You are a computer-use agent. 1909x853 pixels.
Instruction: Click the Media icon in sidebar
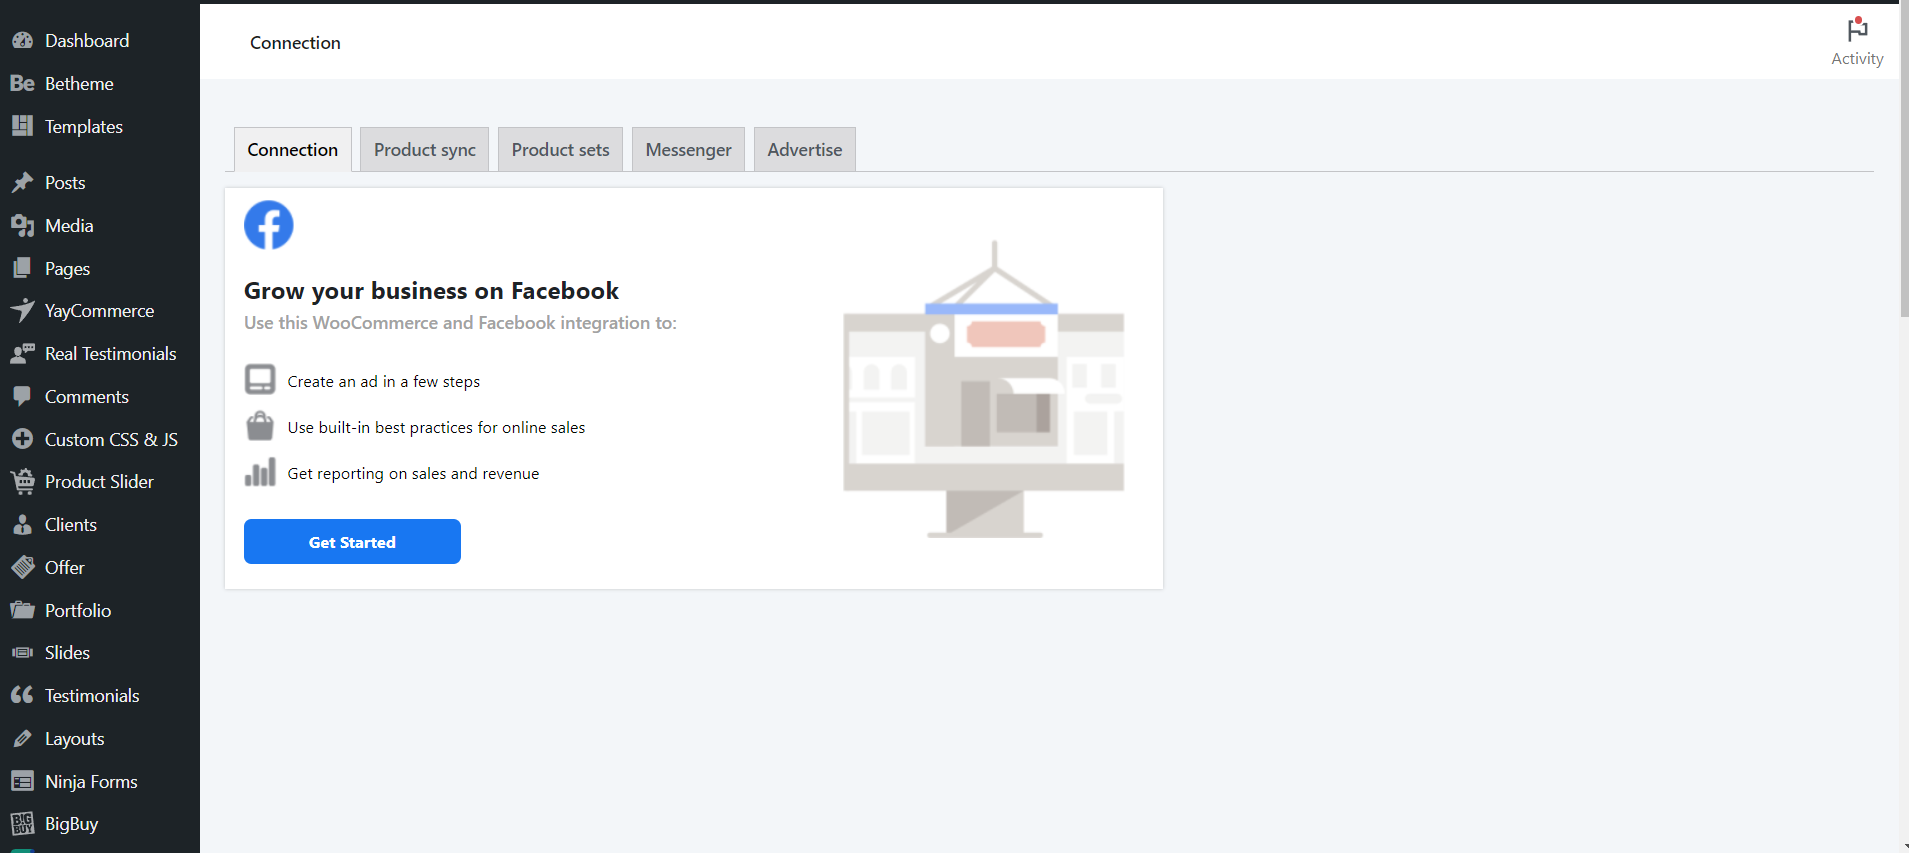click(x=22, y=226)
